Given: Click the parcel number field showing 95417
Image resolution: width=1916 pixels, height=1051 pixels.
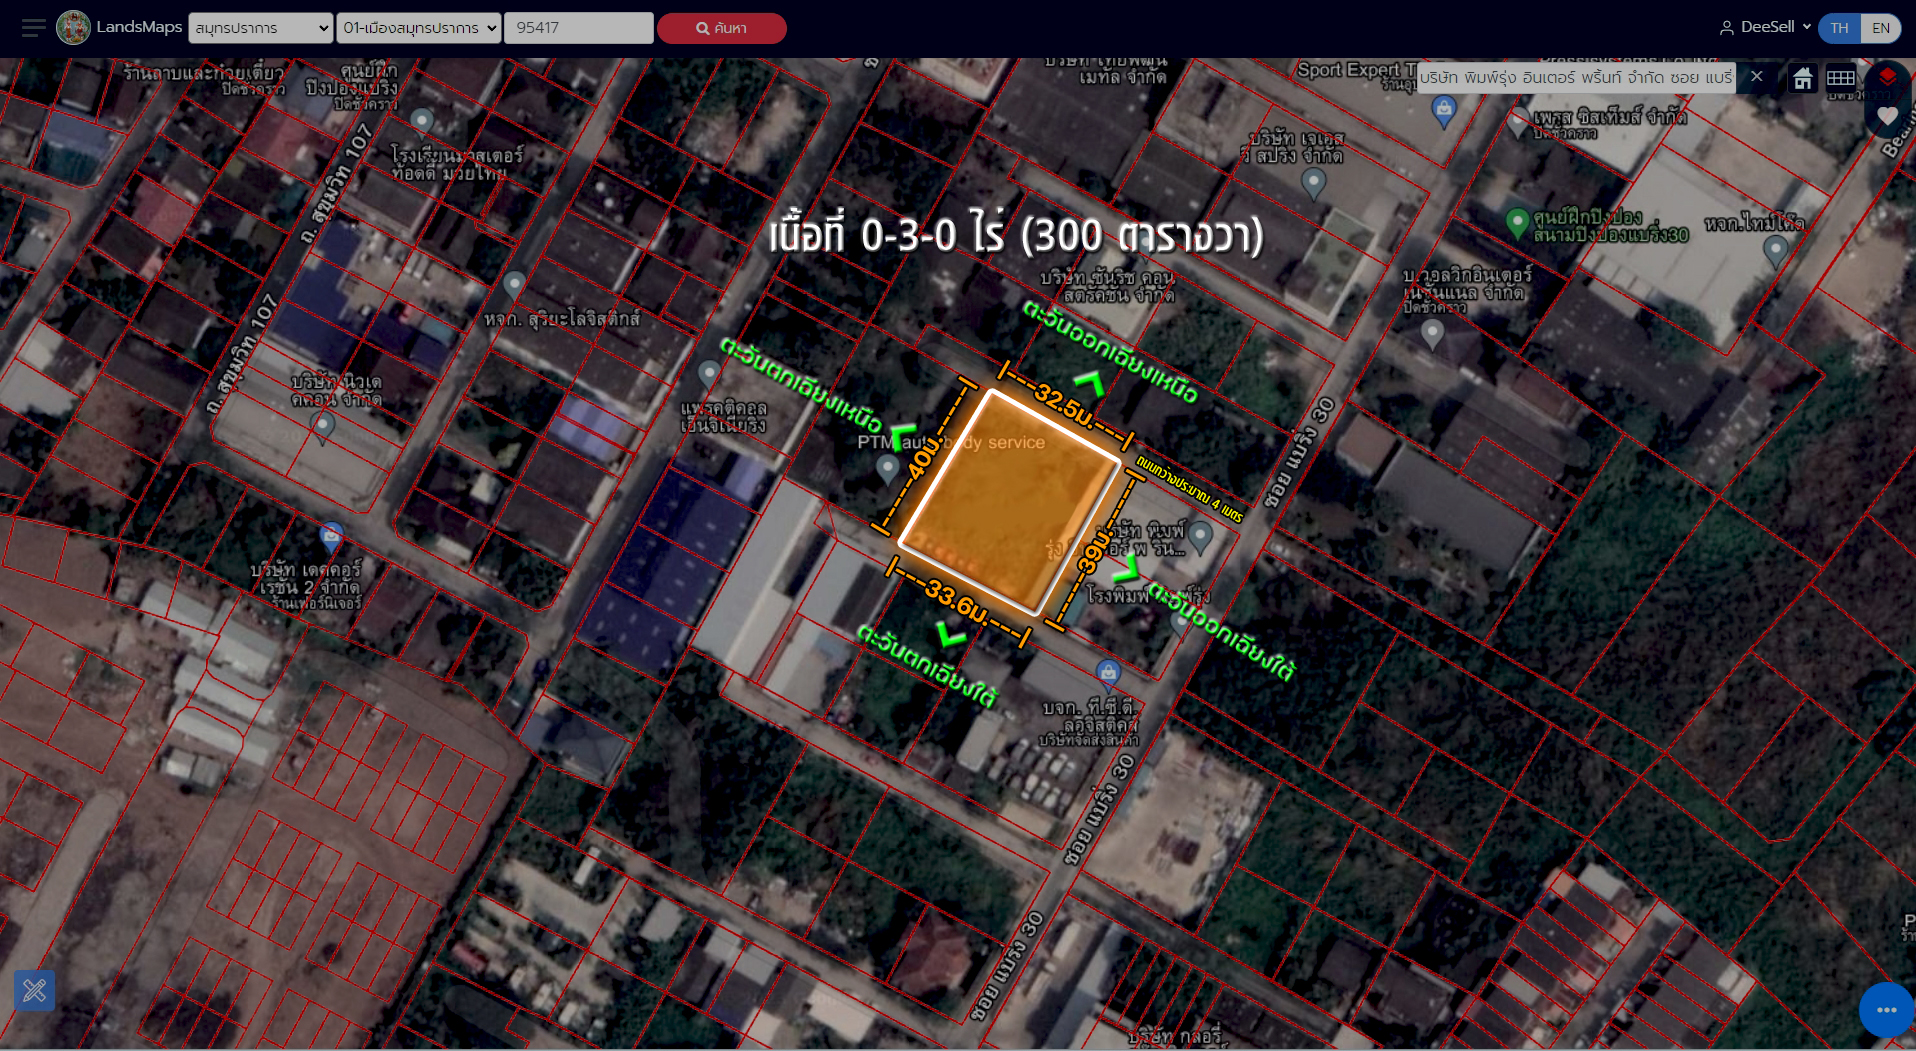Looking at the screenshot, I should (578, 28).
